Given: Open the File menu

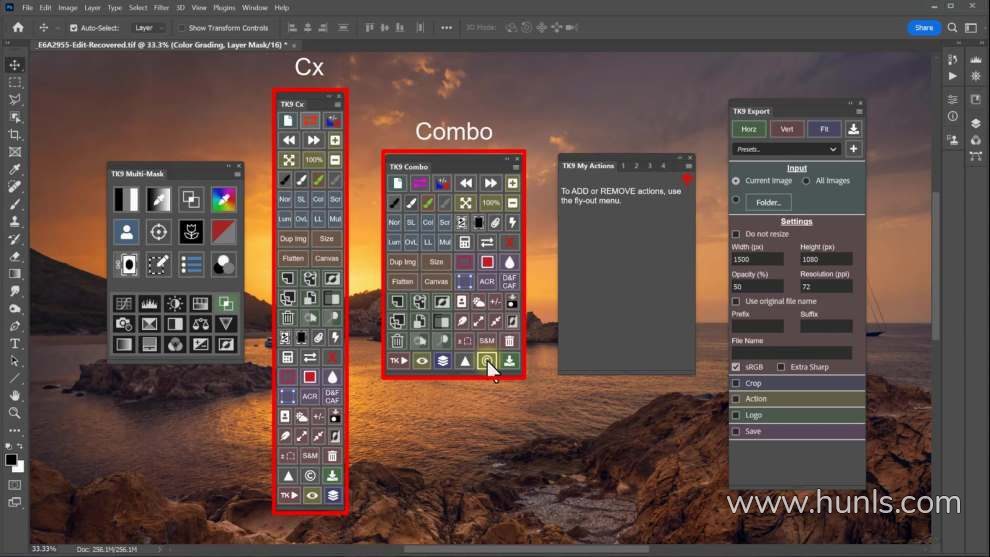Looking at the screenshot, I should point(27,8).
